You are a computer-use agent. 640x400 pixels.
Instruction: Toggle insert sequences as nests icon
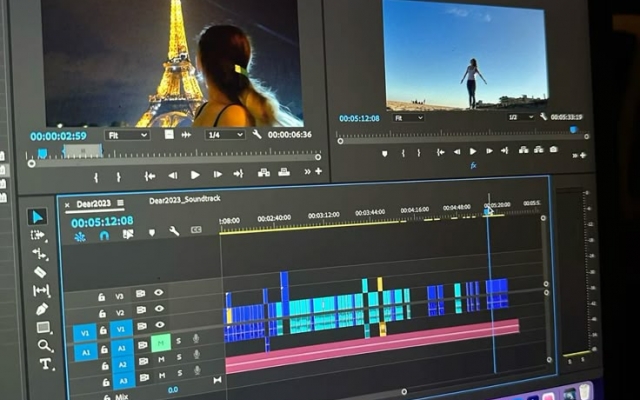tap(80, 237)
